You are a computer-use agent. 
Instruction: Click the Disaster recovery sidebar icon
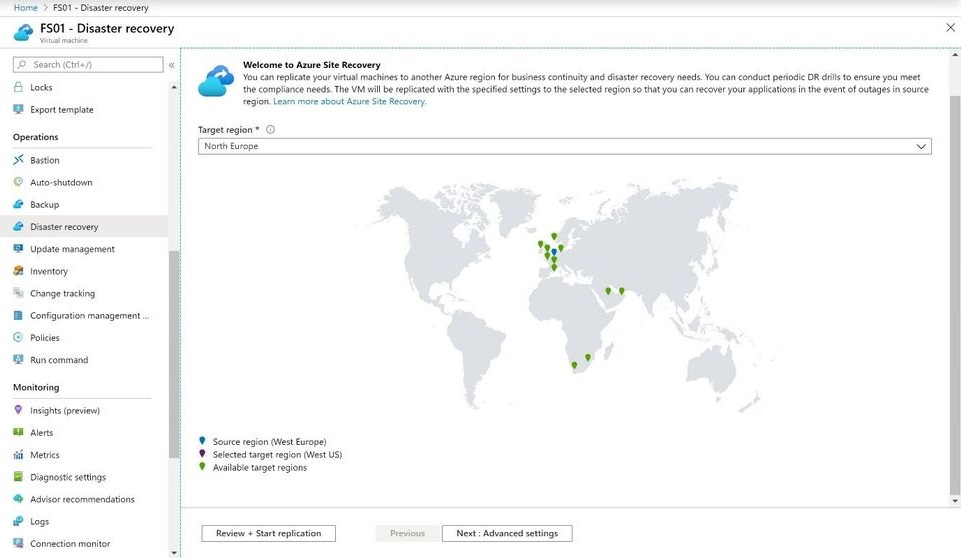(18, 226)
